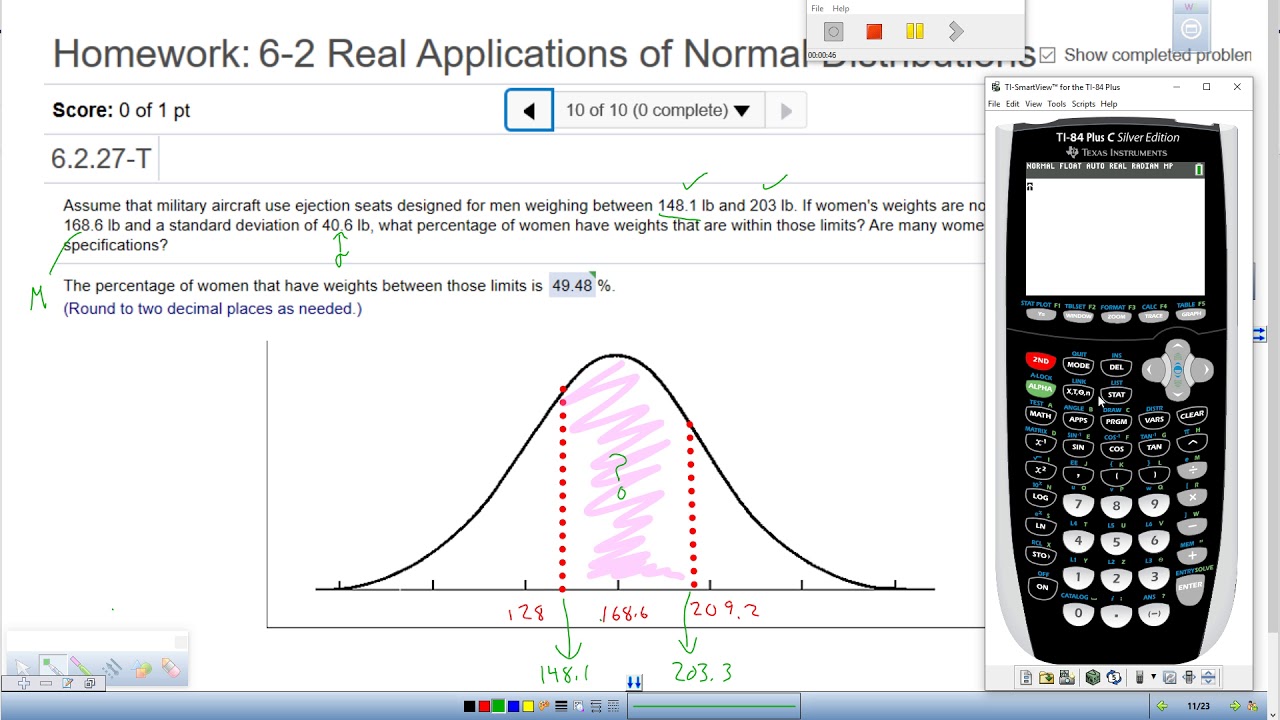The image size is (1280, 720).
Task: Open recorder window's Help menu
Action: point(841,9)
